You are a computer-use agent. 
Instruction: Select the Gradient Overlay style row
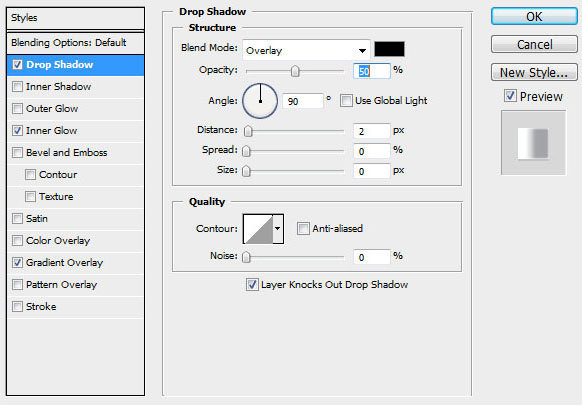[75, 263]
